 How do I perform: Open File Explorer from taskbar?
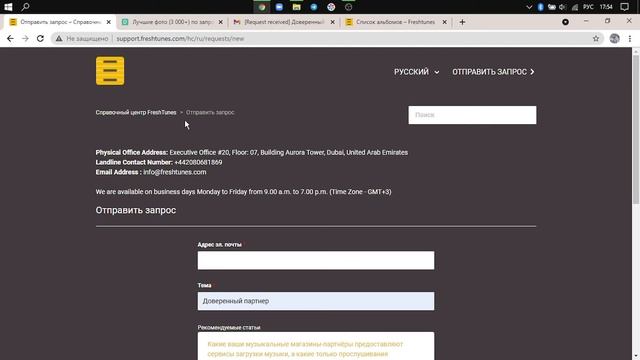[x=297, y=7]
